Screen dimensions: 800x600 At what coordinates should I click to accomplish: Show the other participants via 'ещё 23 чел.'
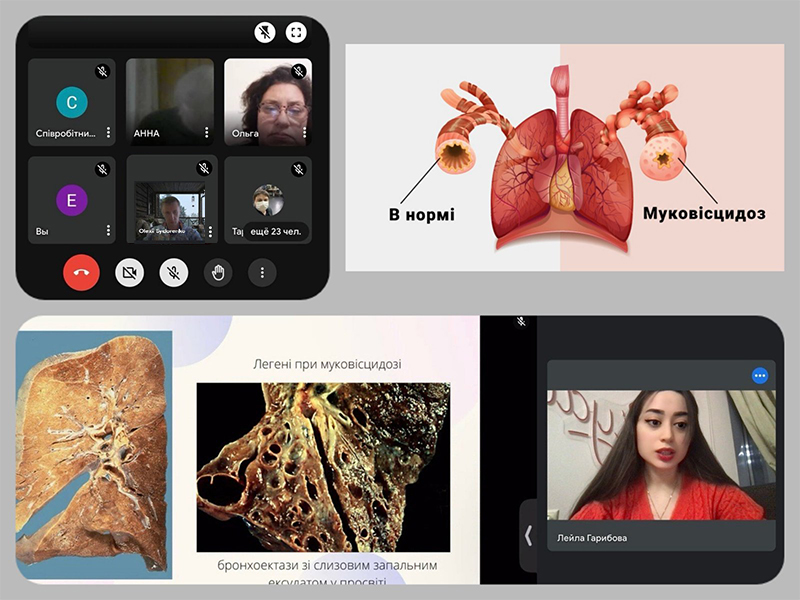click(x=276, y=231)
